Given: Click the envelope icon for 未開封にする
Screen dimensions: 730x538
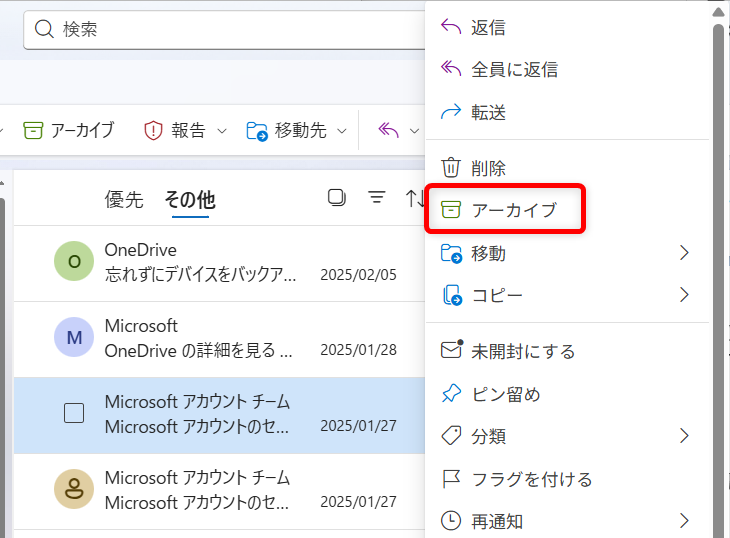Looking at the screenshot, I should 451,350.
